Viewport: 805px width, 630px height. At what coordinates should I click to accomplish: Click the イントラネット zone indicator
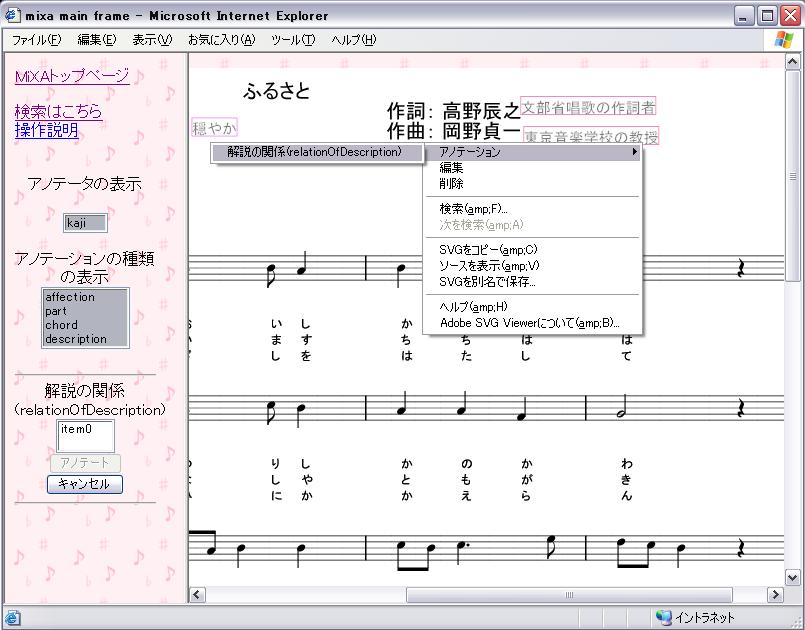point(695,617)
